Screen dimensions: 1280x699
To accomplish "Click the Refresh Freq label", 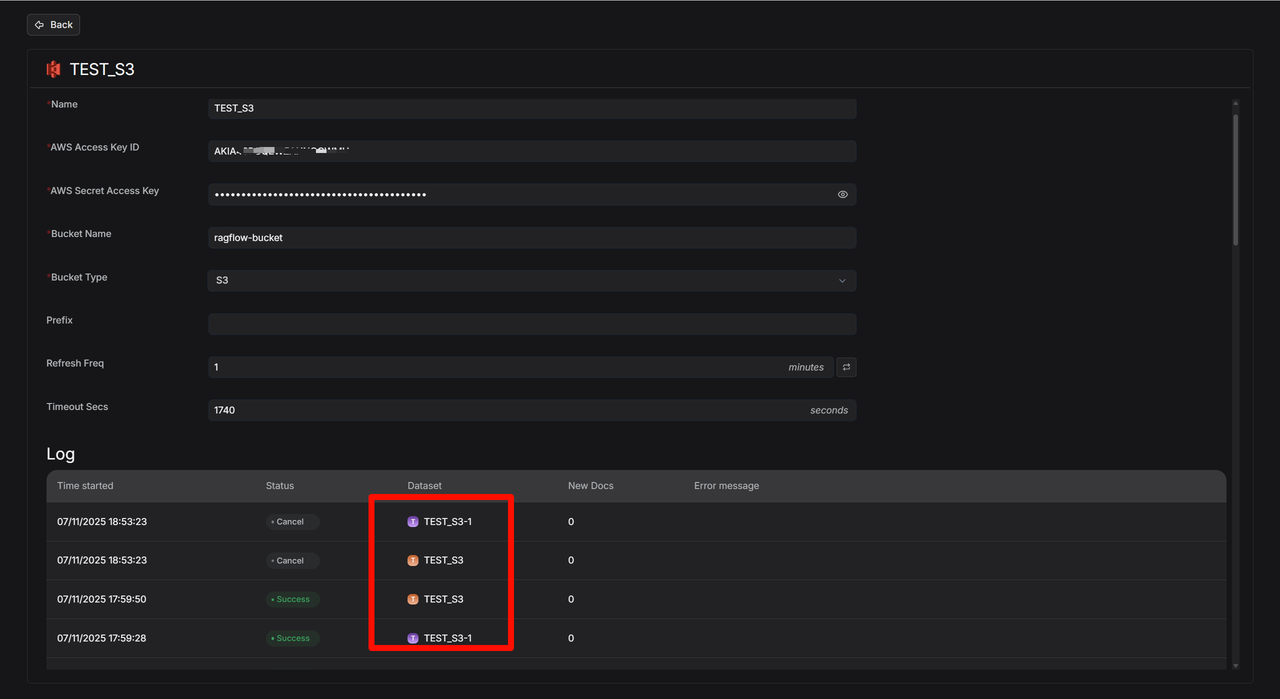I will [x=75, y=364].
